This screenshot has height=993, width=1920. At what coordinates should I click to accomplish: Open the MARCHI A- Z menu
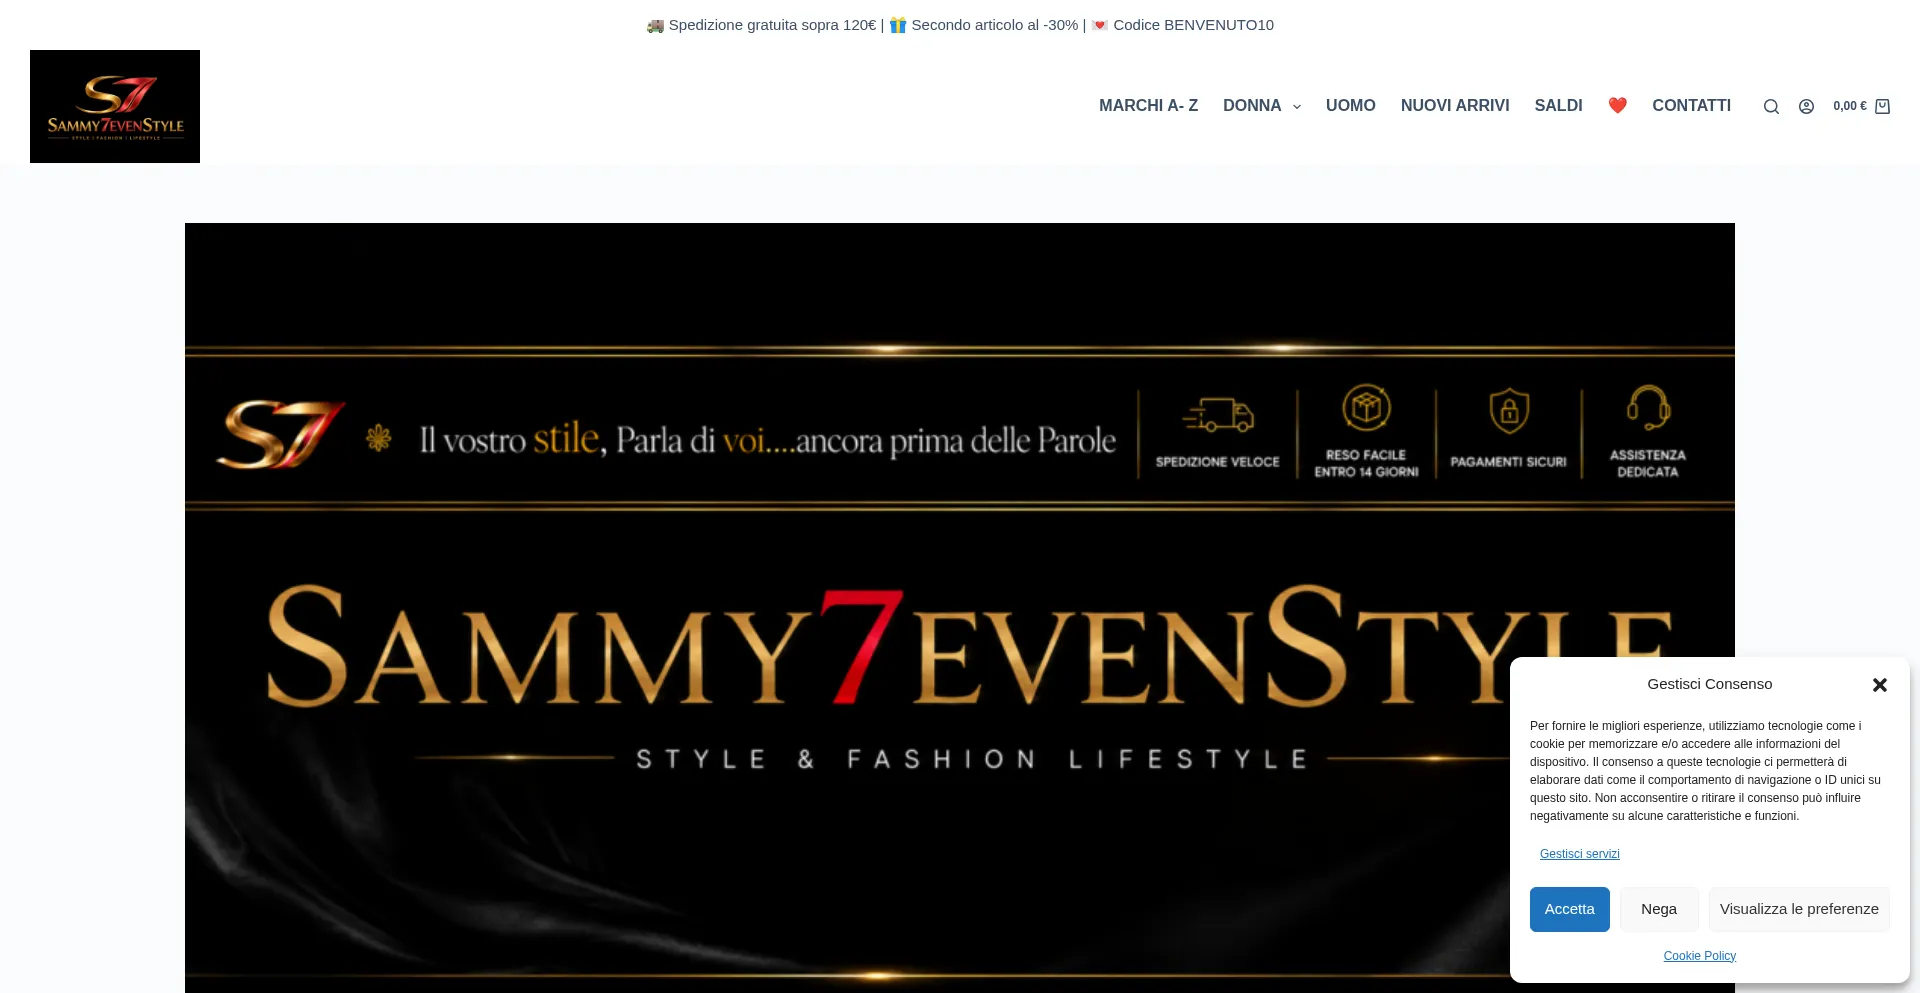1148,106
